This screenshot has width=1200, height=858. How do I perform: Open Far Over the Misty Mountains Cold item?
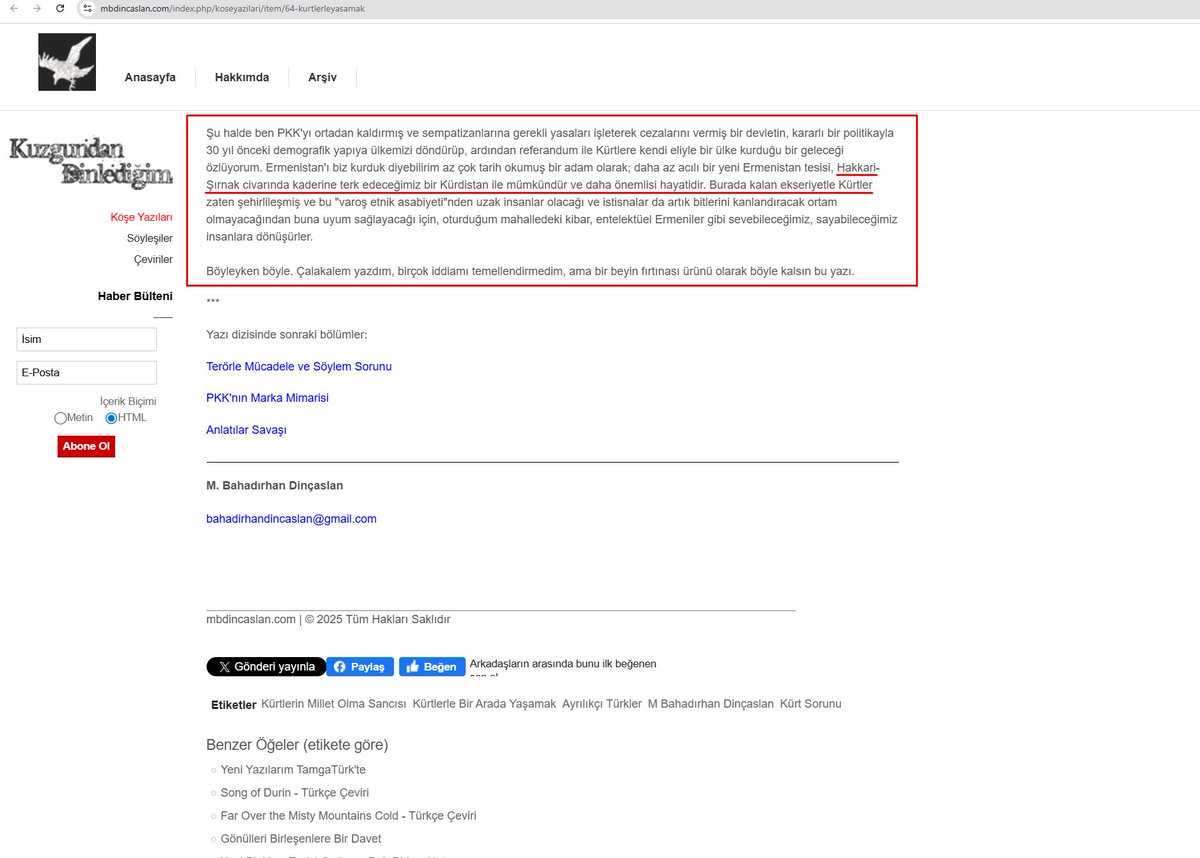click(x=348, y=816)
